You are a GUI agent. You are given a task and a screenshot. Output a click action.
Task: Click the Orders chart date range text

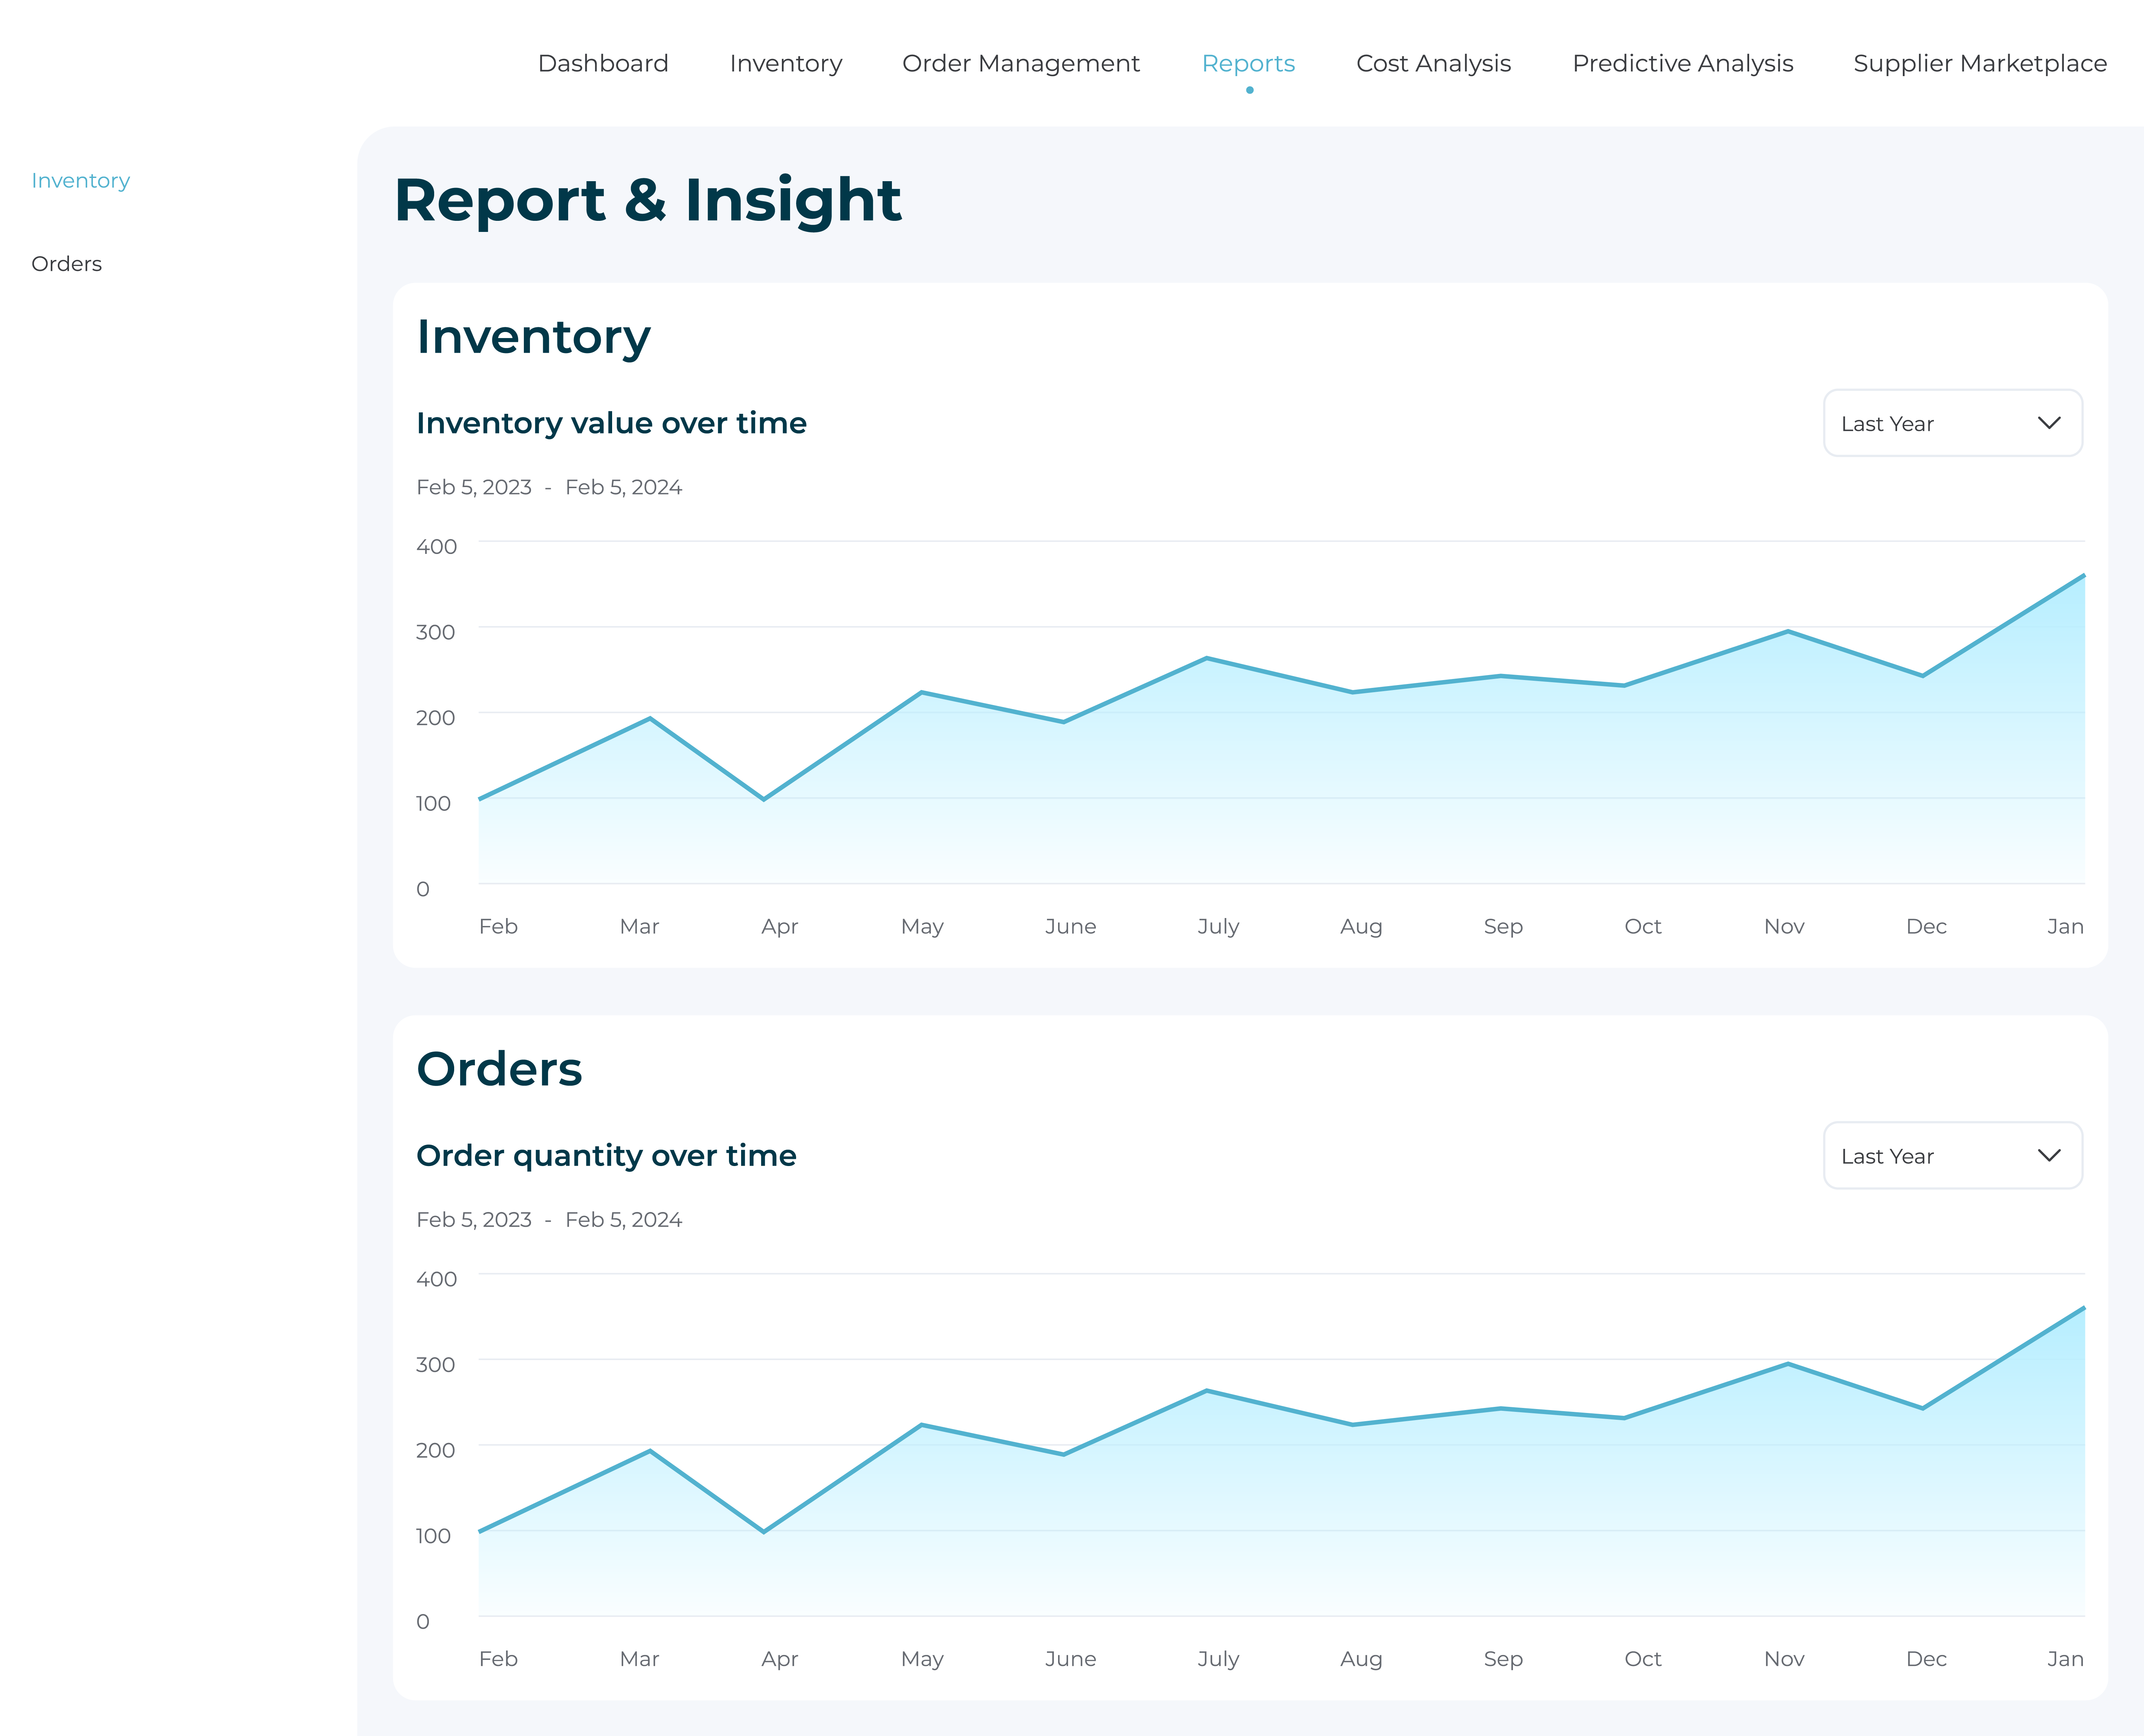coord(548,1219)
